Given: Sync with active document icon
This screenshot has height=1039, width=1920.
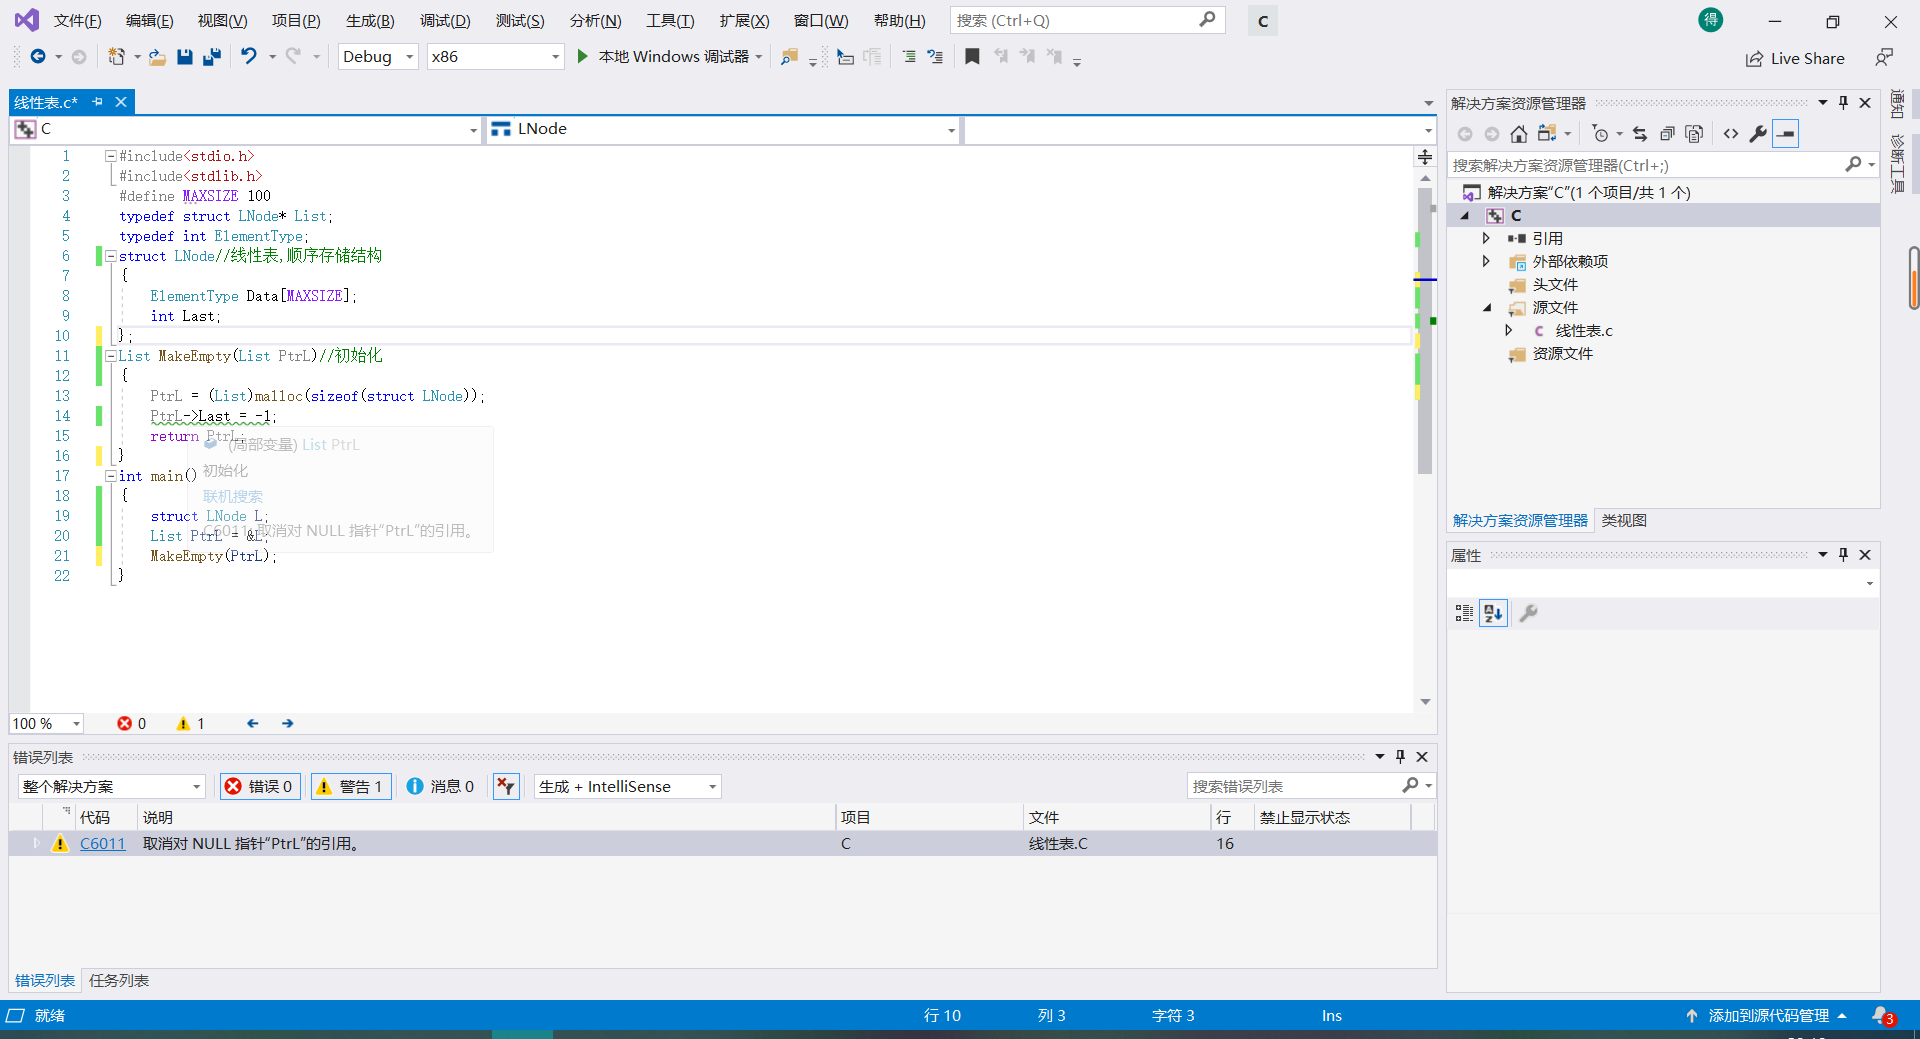Looking at the screenshot, I should [x=1640, y=134].
